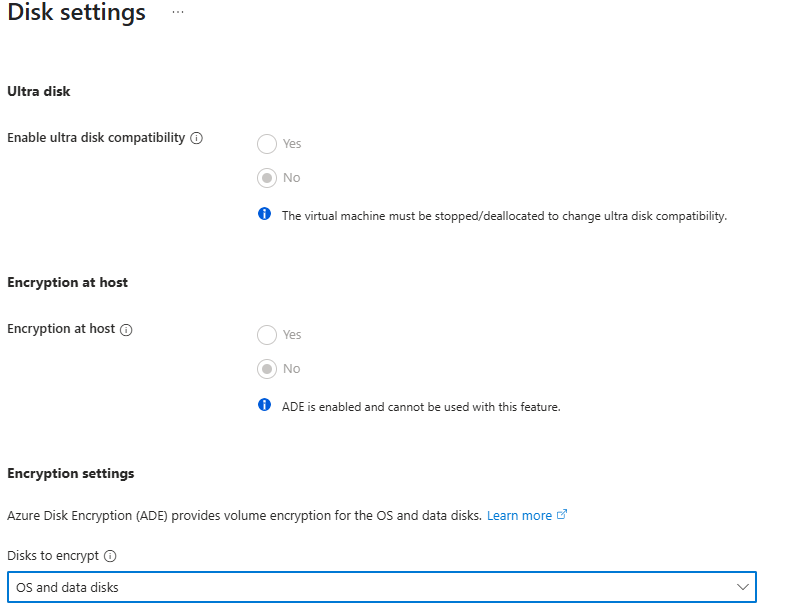Click external link icon after Learn more
The width and height of the screenshot is (790, 615).
pyautogui.click(x=562, y=515)
